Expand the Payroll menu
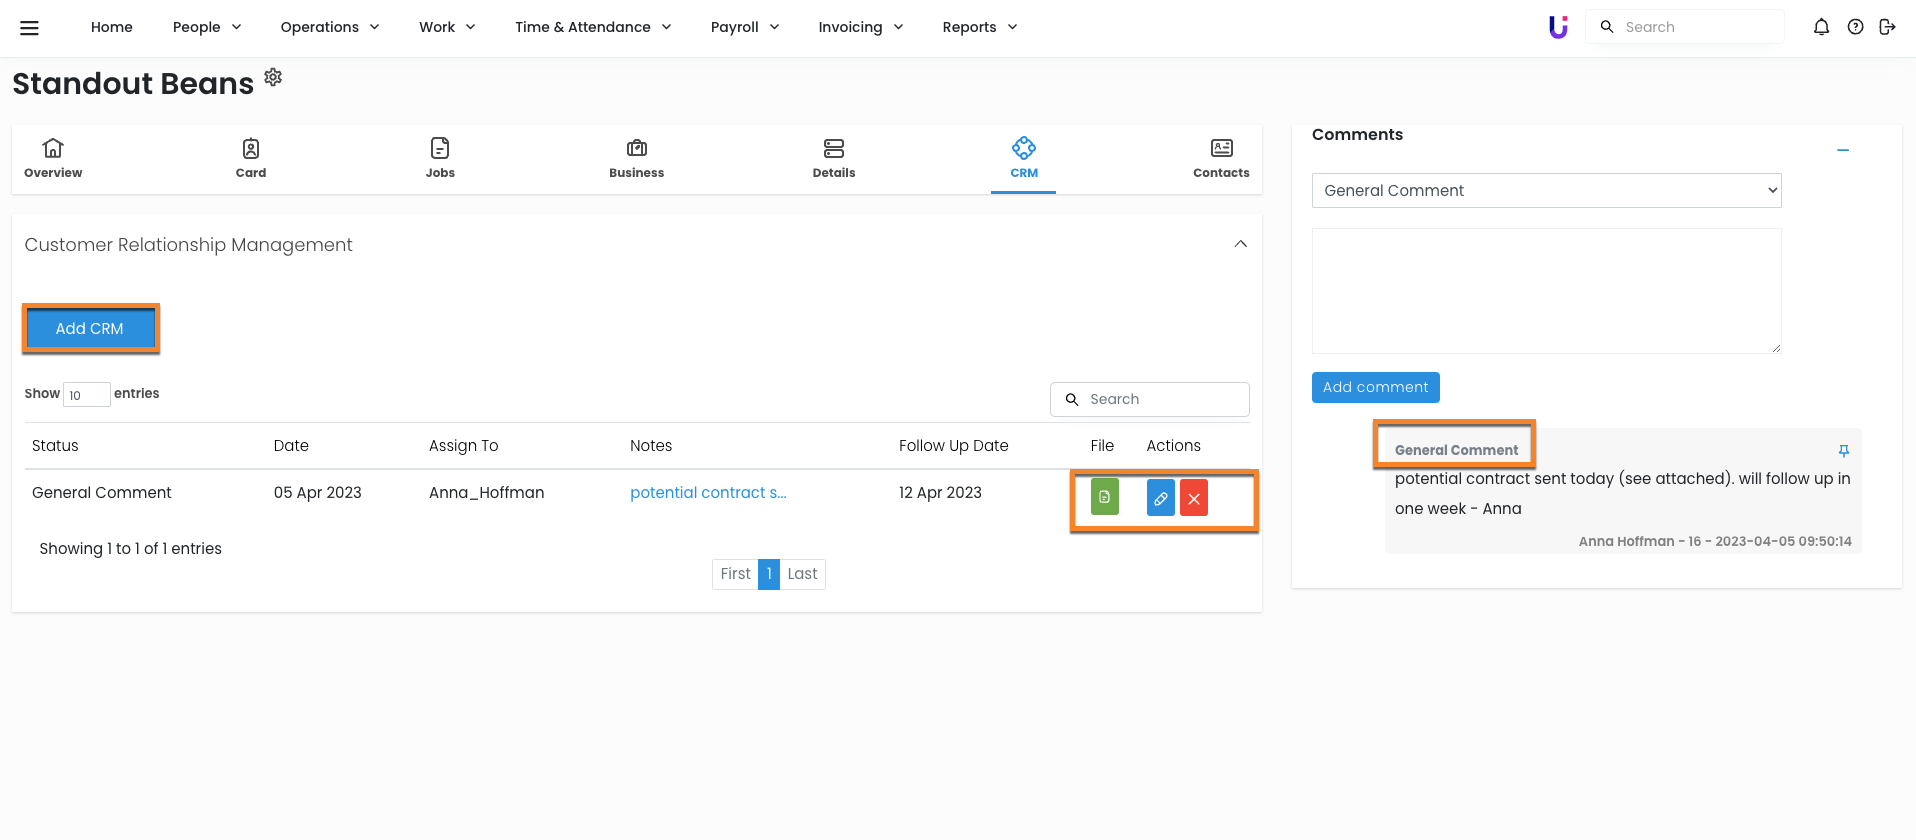Viewport: 1916px width, 840px height. pyautogui.click(x=744, y=27)
